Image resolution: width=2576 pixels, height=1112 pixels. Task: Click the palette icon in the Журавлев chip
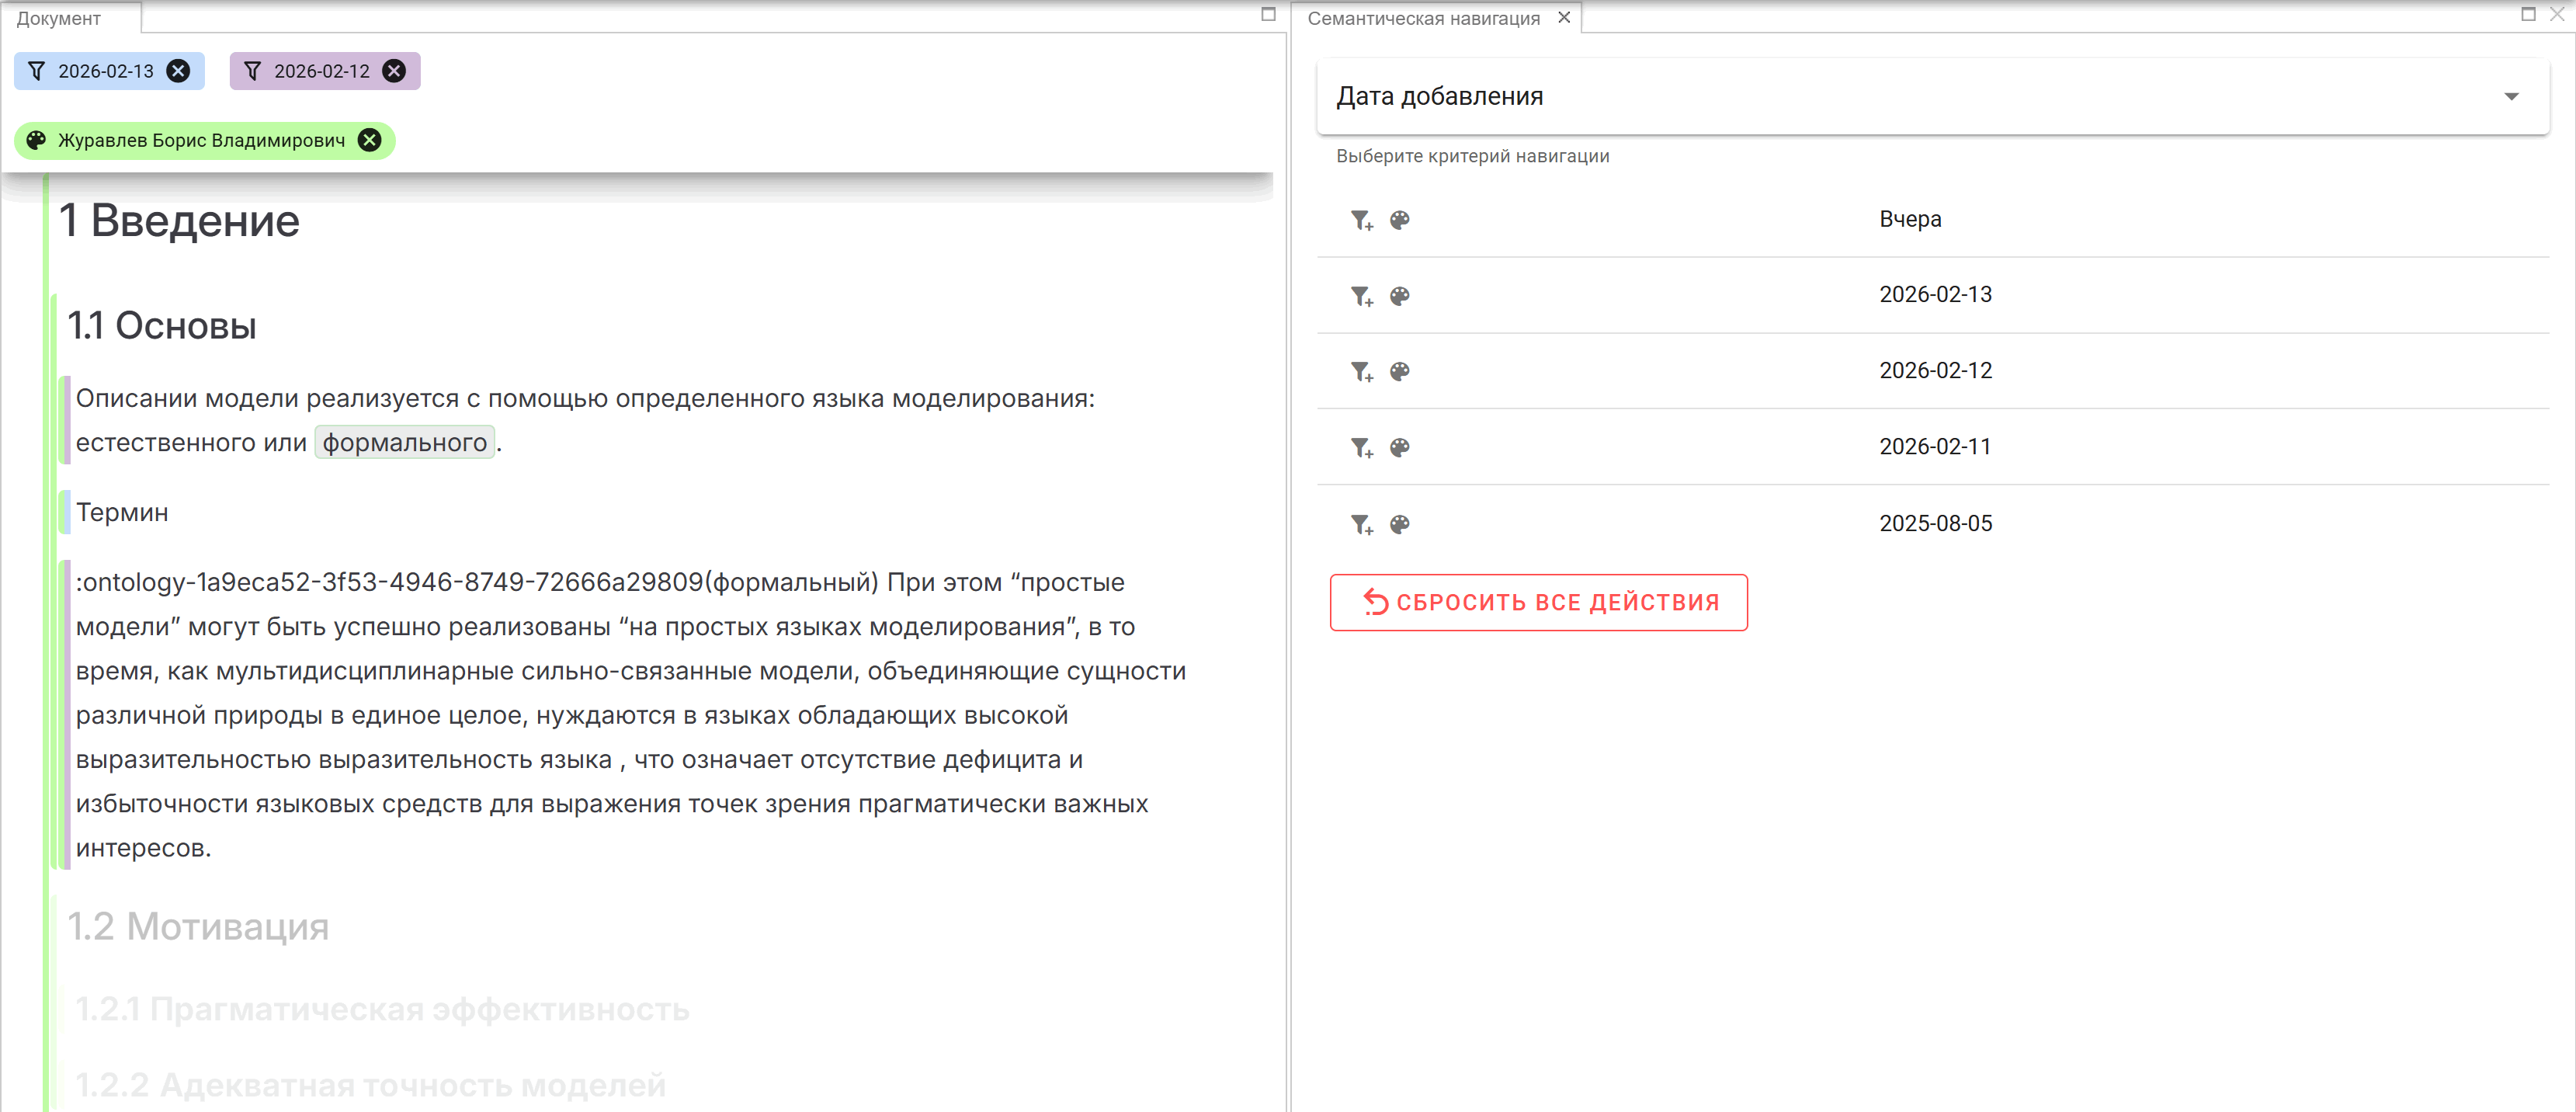[37, 140]
